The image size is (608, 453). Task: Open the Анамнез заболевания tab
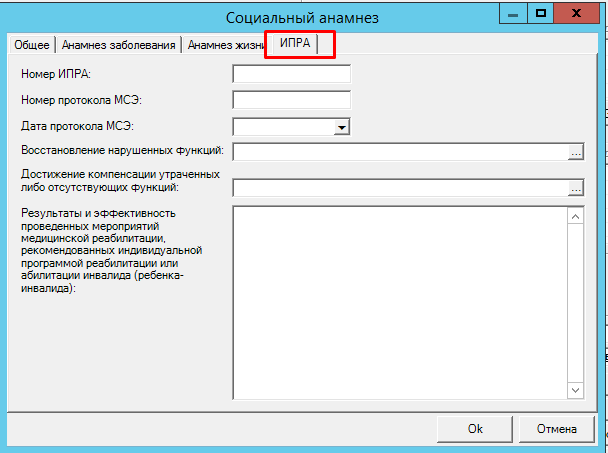(x=119, y=45)
